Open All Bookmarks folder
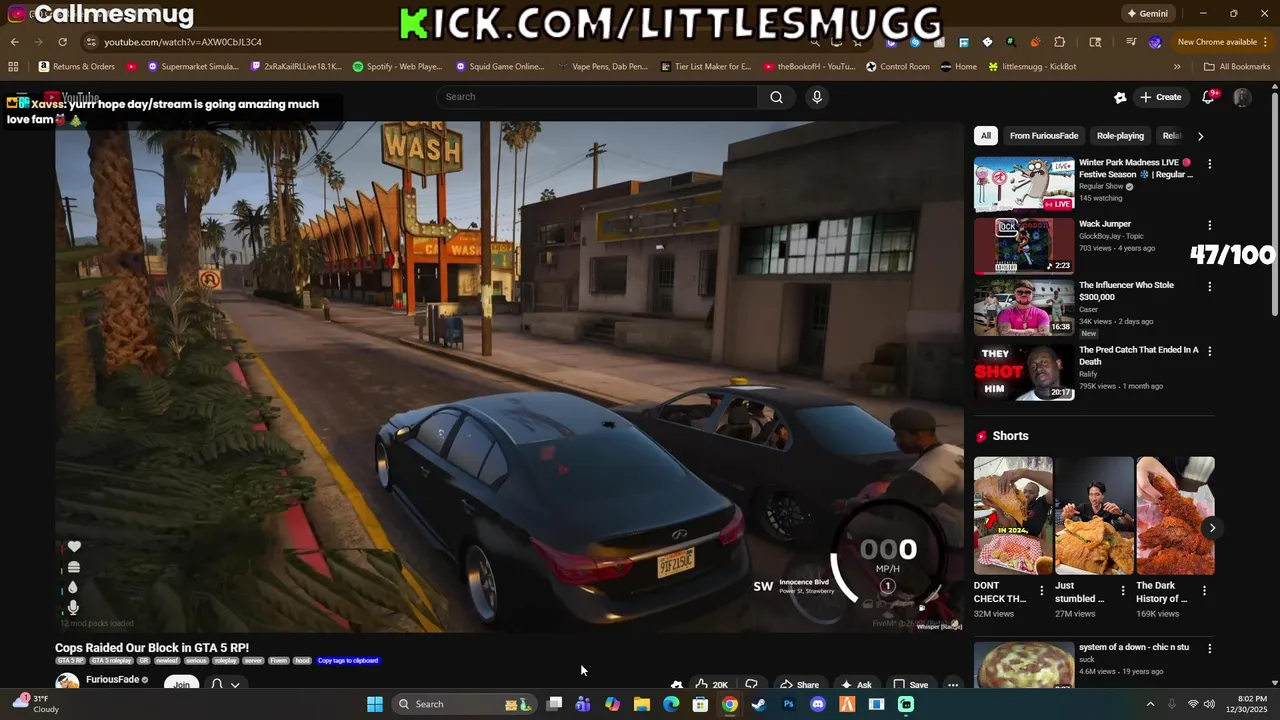Screen dimensions: 1280x720 pos(1237,67)
